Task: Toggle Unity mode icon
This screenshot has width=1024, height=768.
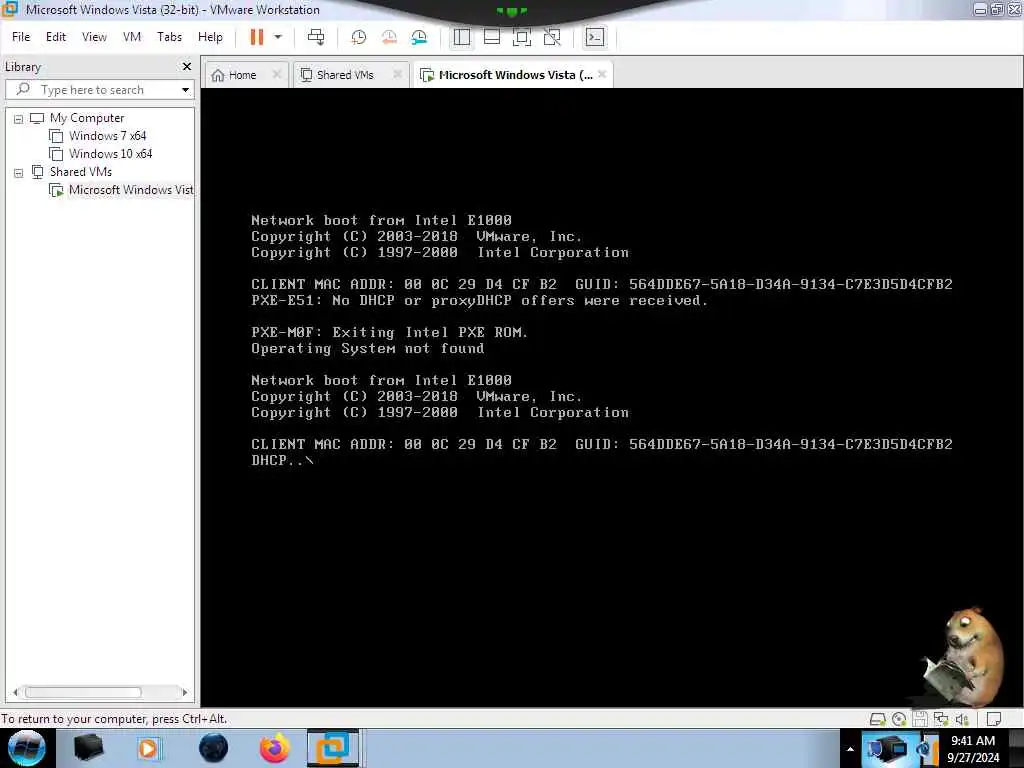Action: pyautogui.click(x=552, y=37)
